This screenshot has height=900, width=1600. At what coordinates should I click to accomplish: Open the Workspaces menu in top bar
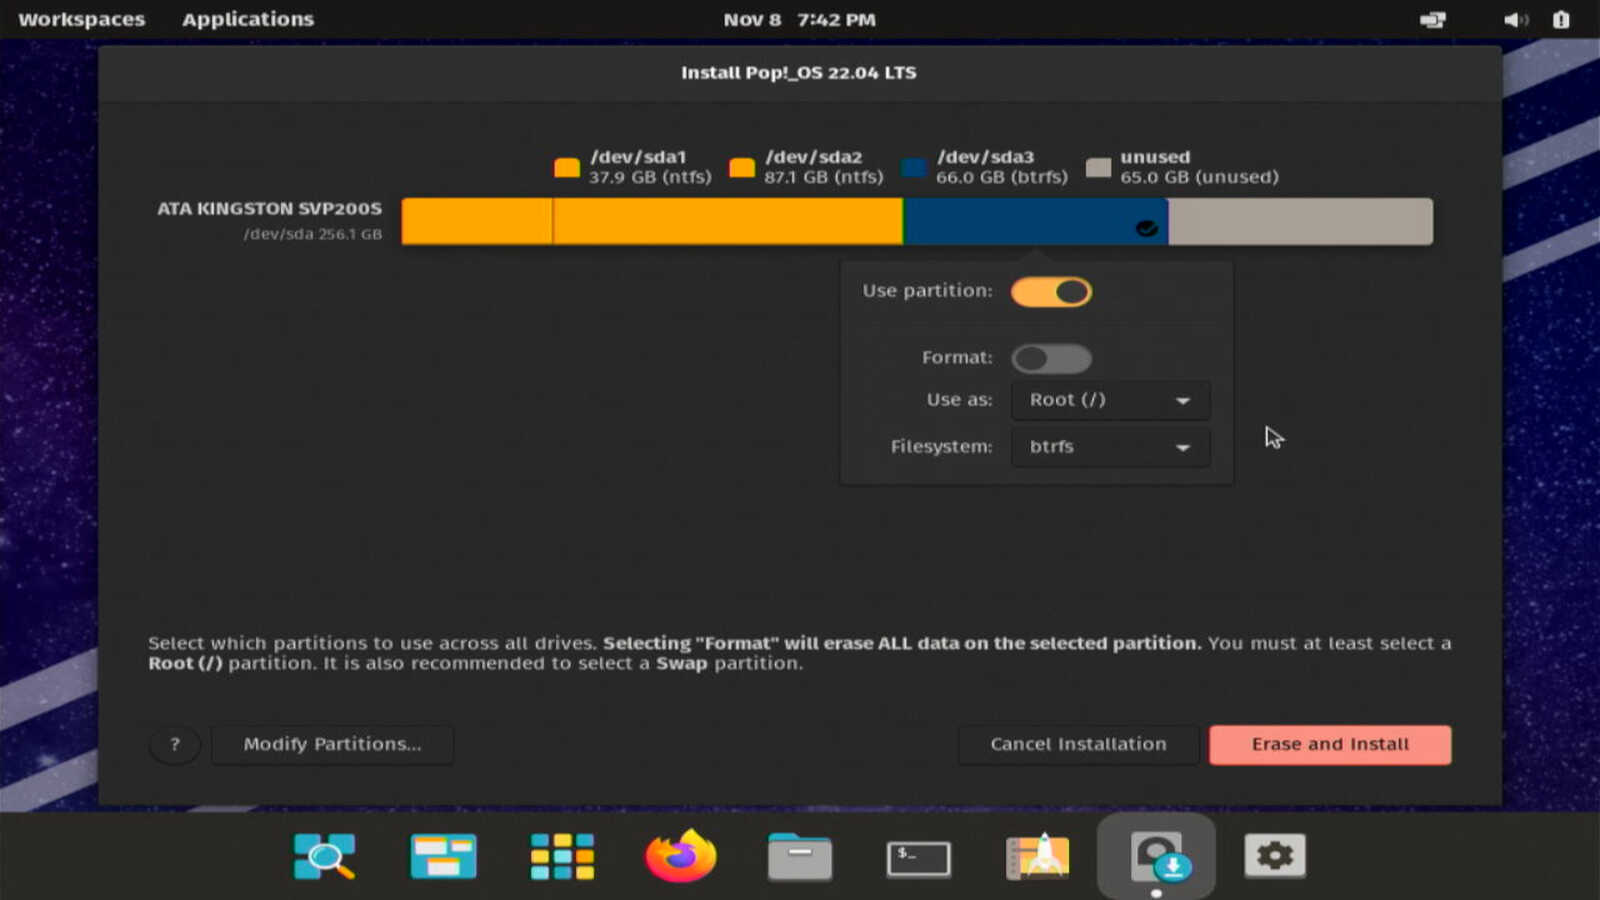point(82,20)
